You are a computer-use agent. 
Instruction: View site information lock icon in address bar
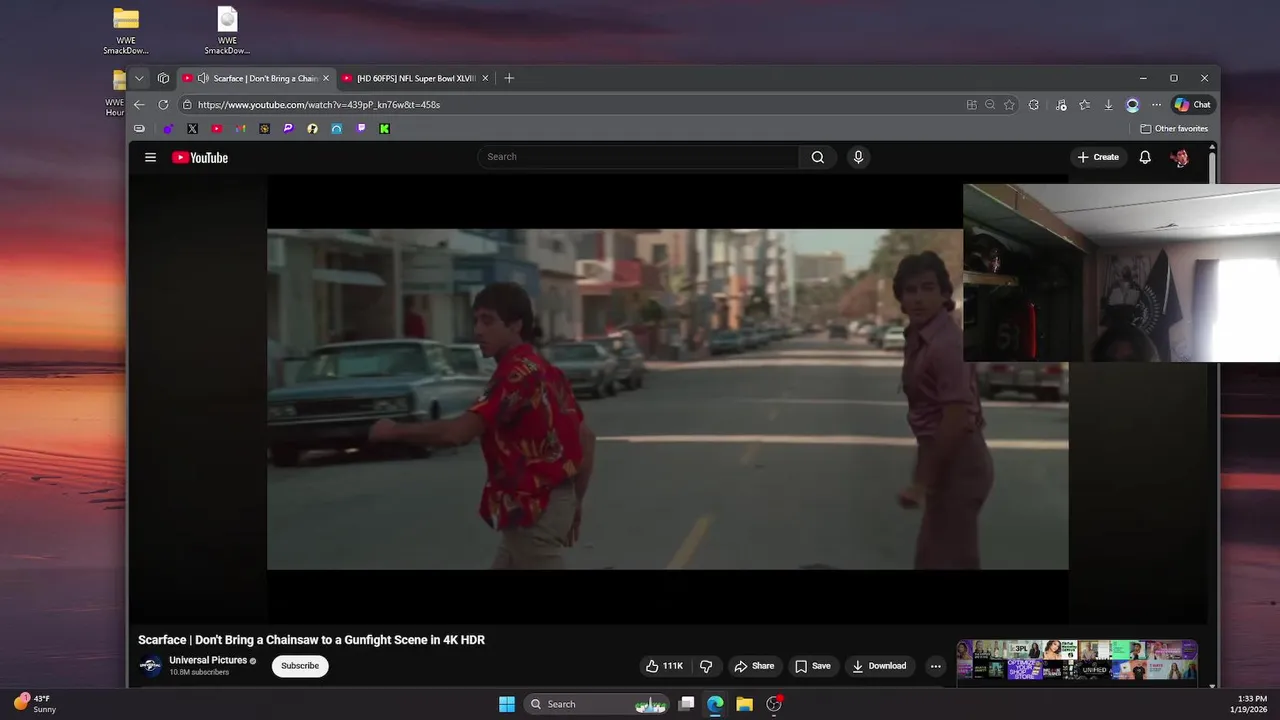tap(187, 104)
